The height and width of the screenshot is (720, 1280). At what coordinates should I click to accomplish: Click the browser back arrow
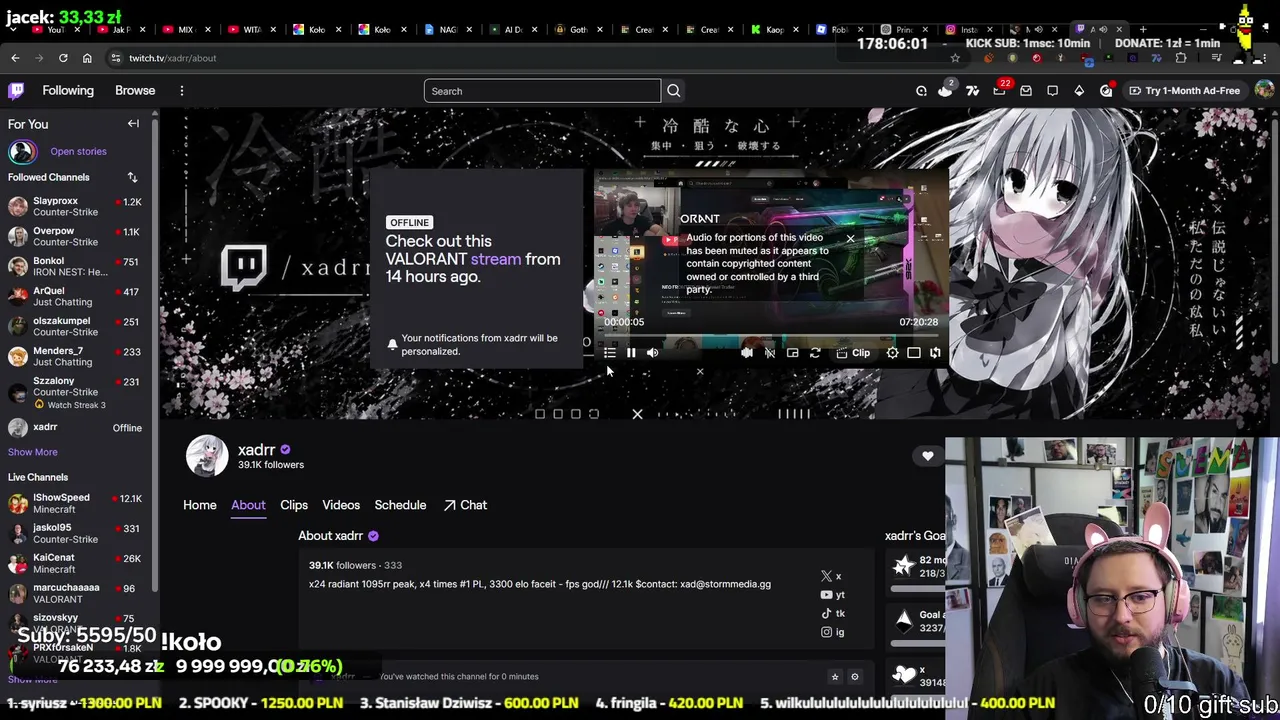(x=15, y=58)
